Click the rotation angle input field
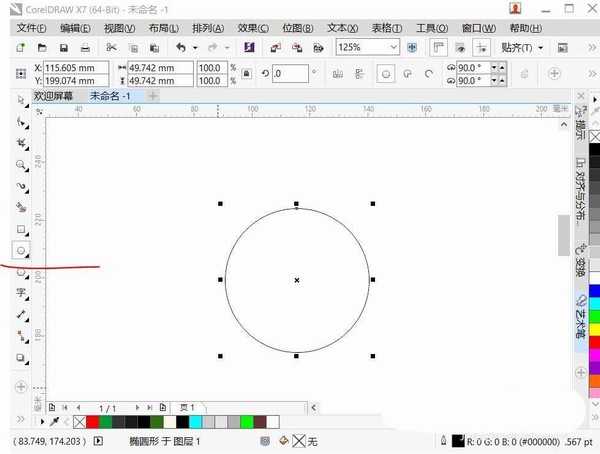This screenshot has height=454, width=600. [x=291, y=74]
